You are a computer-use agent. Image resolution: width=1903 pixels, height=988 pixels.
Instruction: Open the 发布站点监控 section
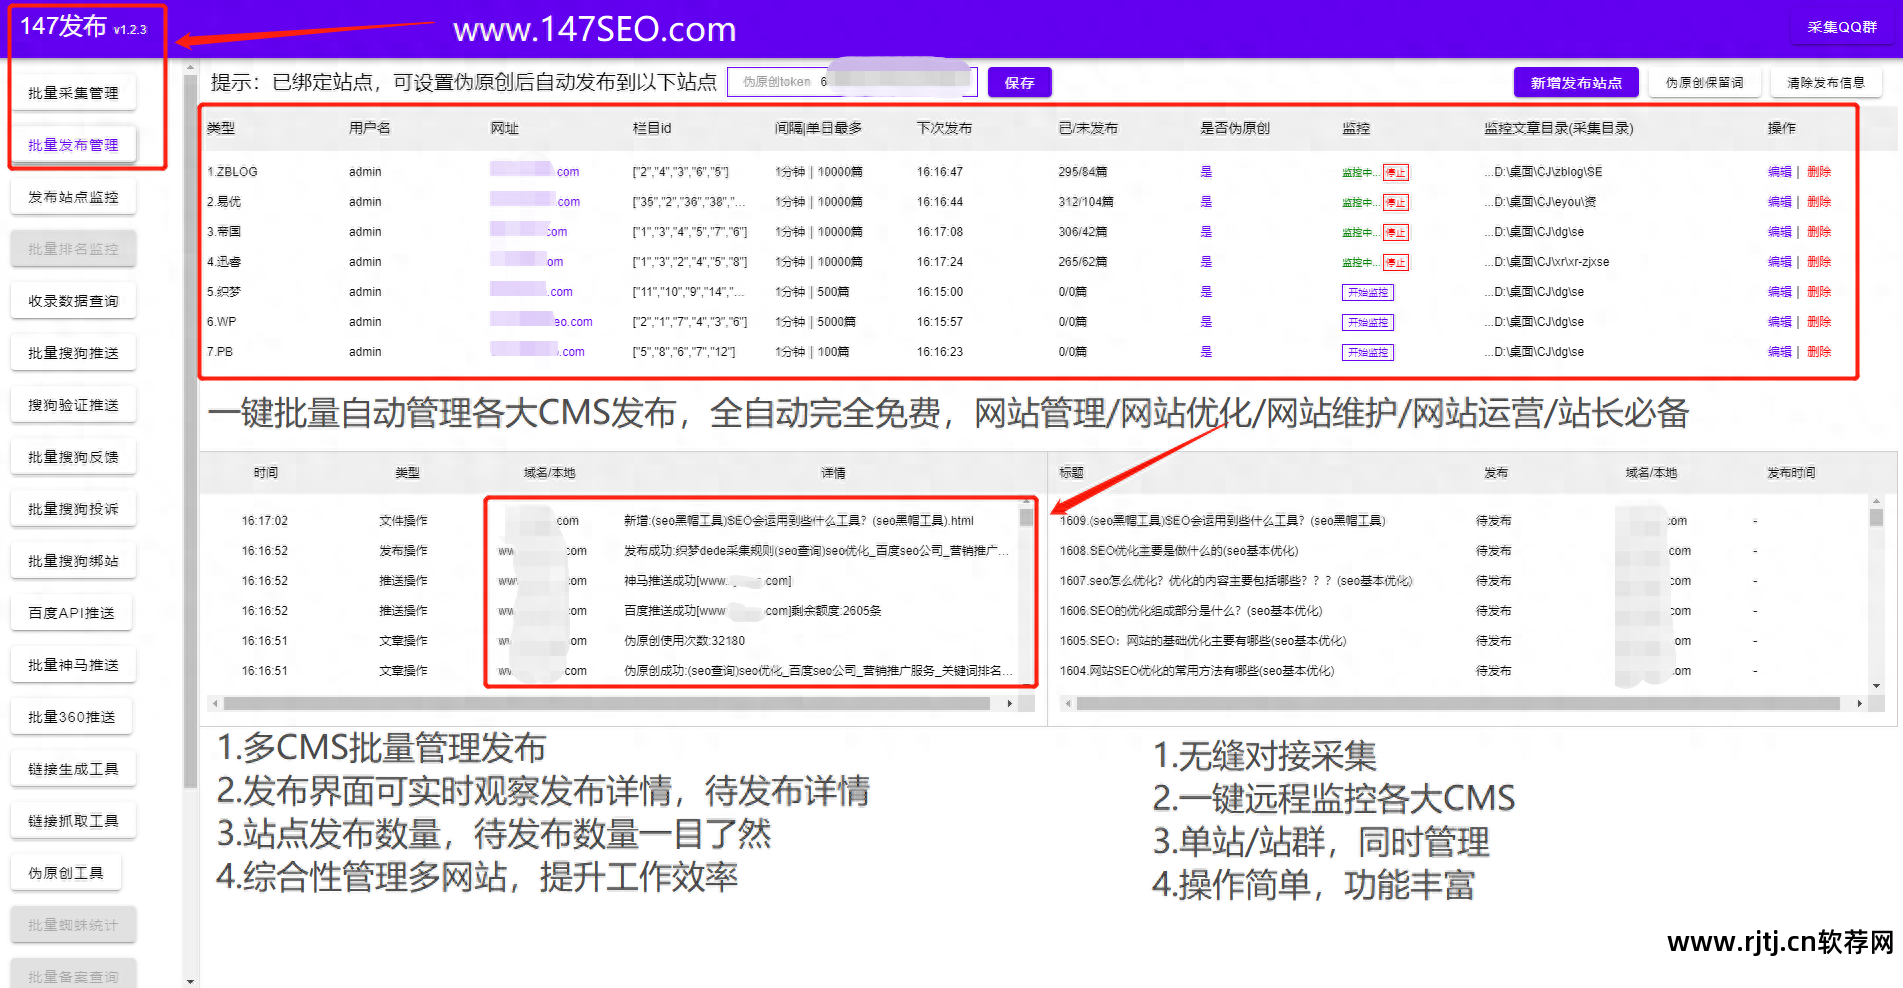pos(73,196)
